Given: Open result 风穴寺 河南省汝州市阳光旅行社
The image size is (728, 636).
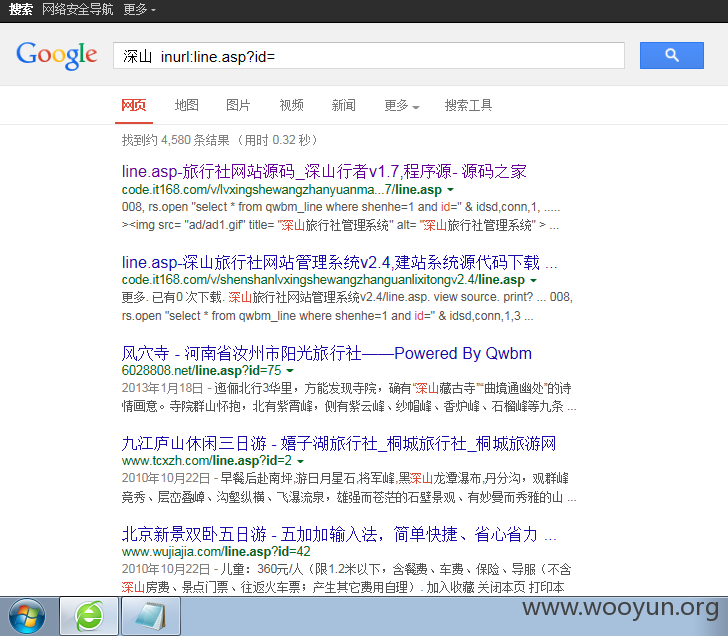Looking at the screenshot, I should (x=326, y=353).
